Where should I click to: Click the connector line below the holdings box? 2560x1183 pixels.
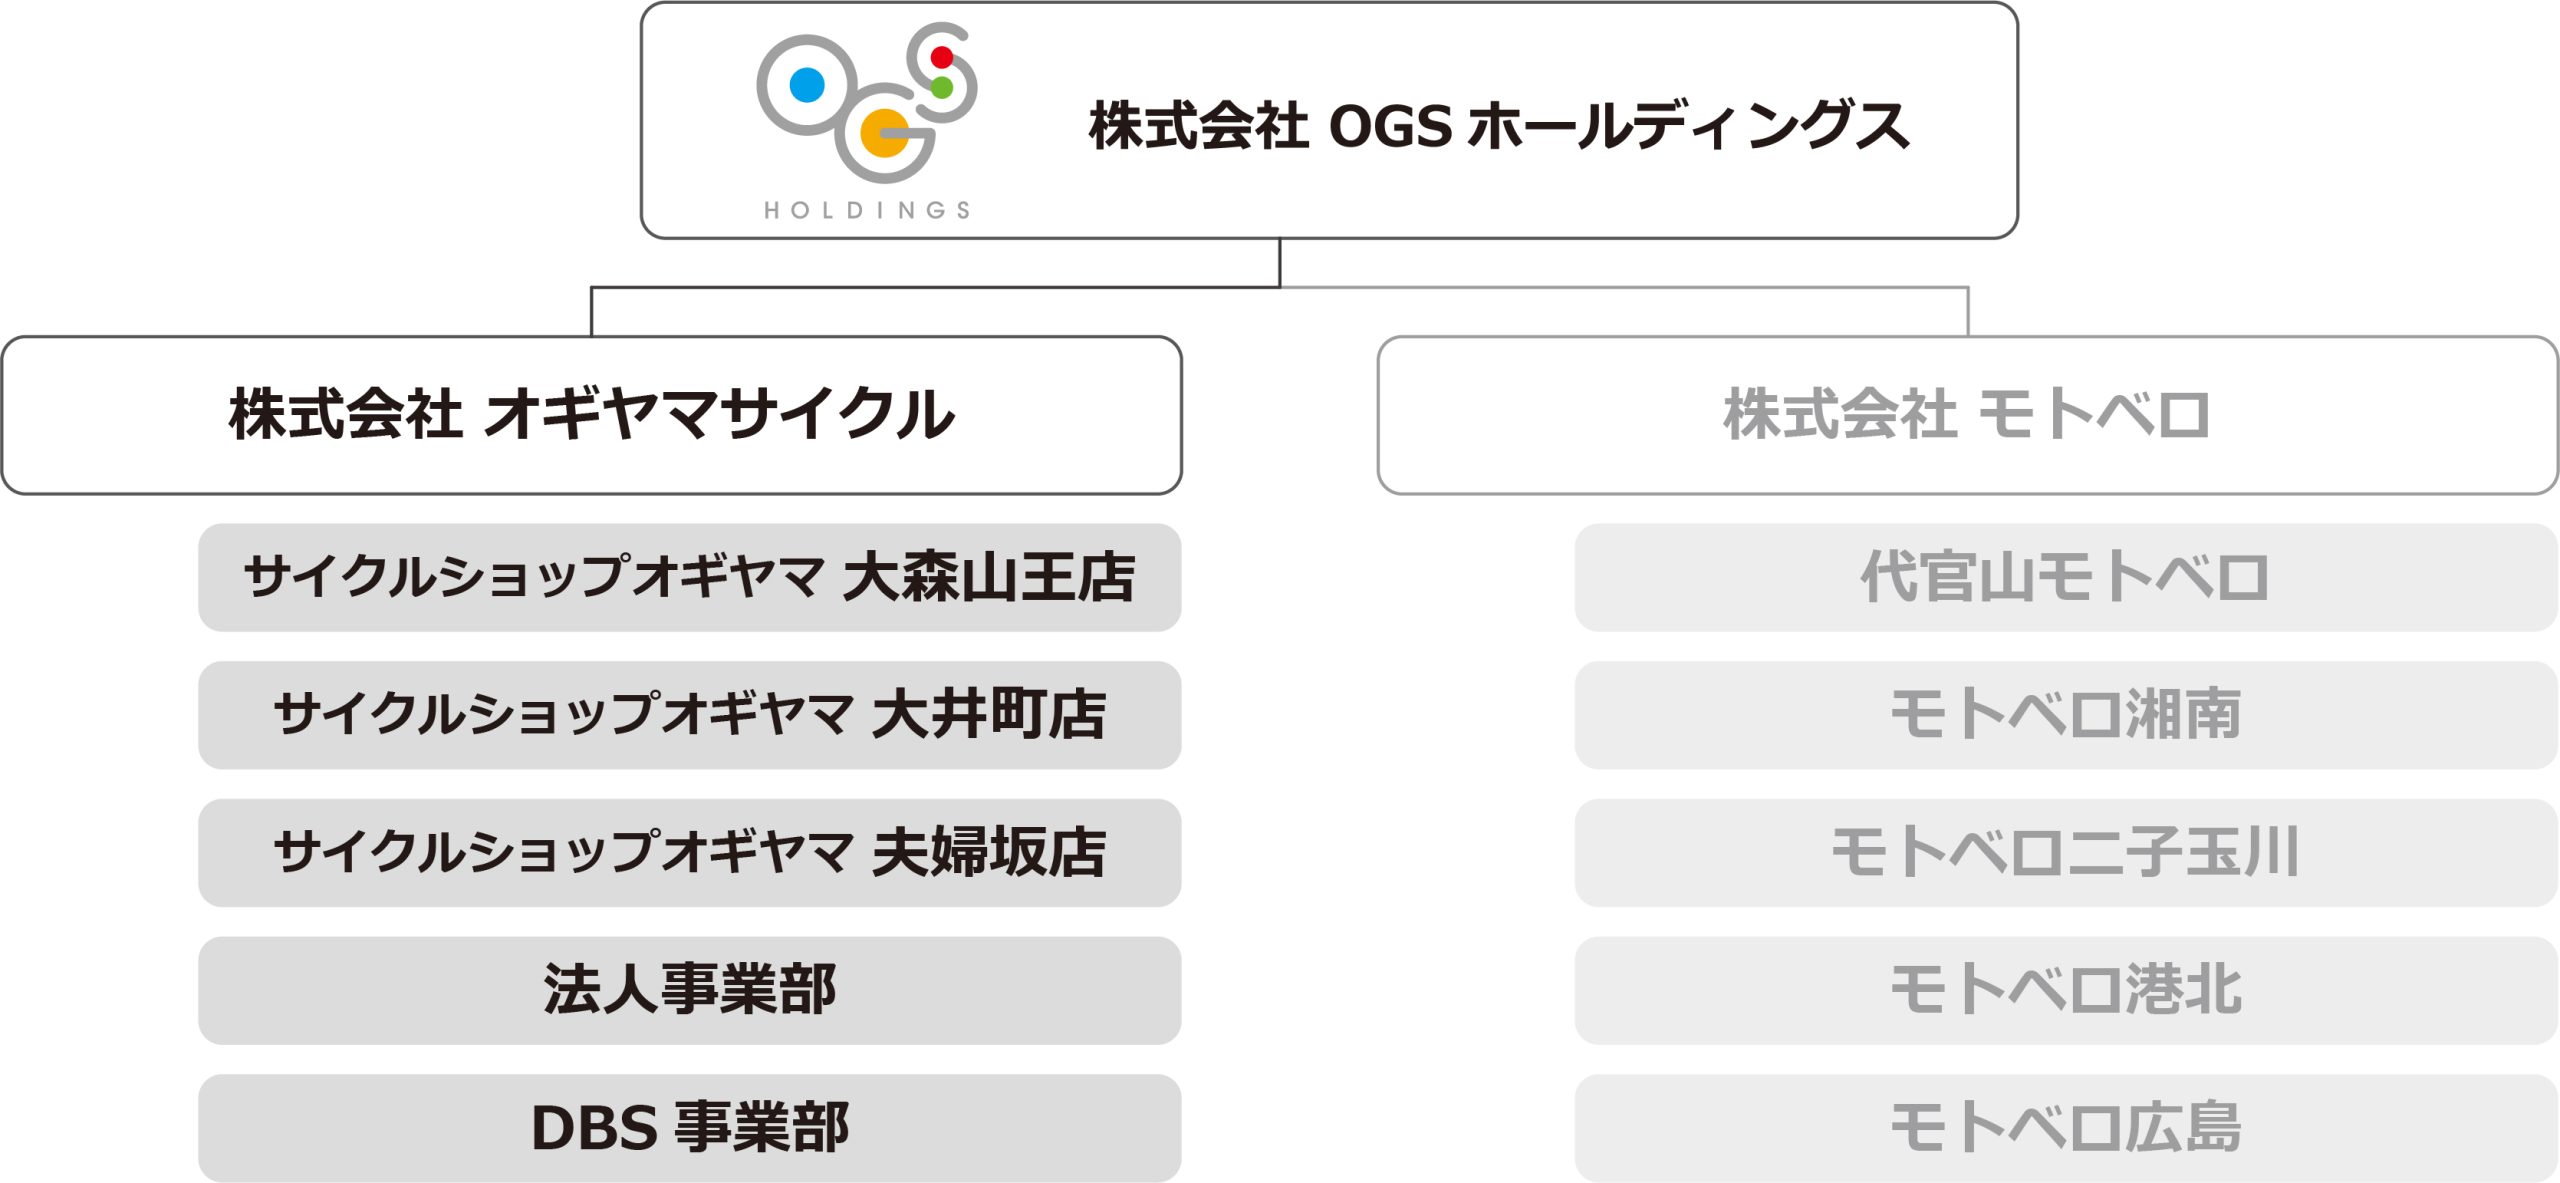pyautogui.click(x=1280, y=263)
